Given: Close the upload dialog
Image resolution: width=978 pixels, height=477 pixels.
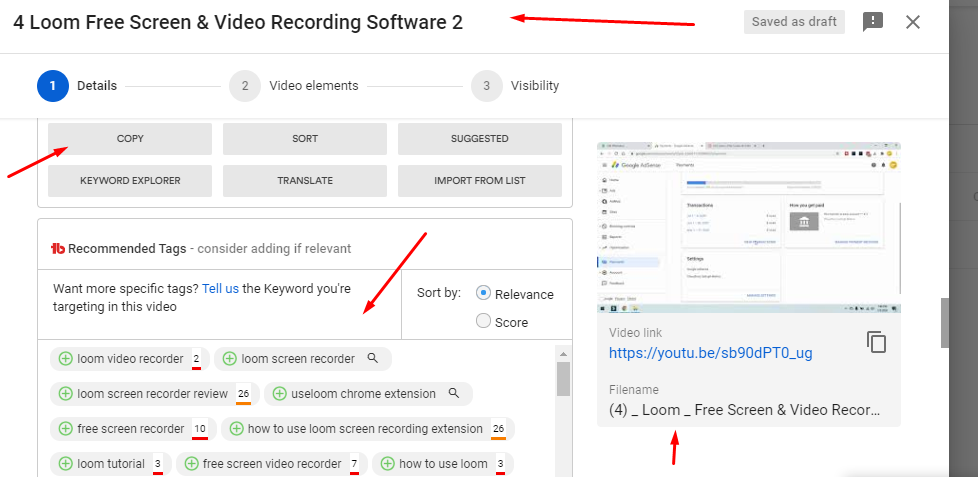Looking at the screenshot, I should (913, 22).
